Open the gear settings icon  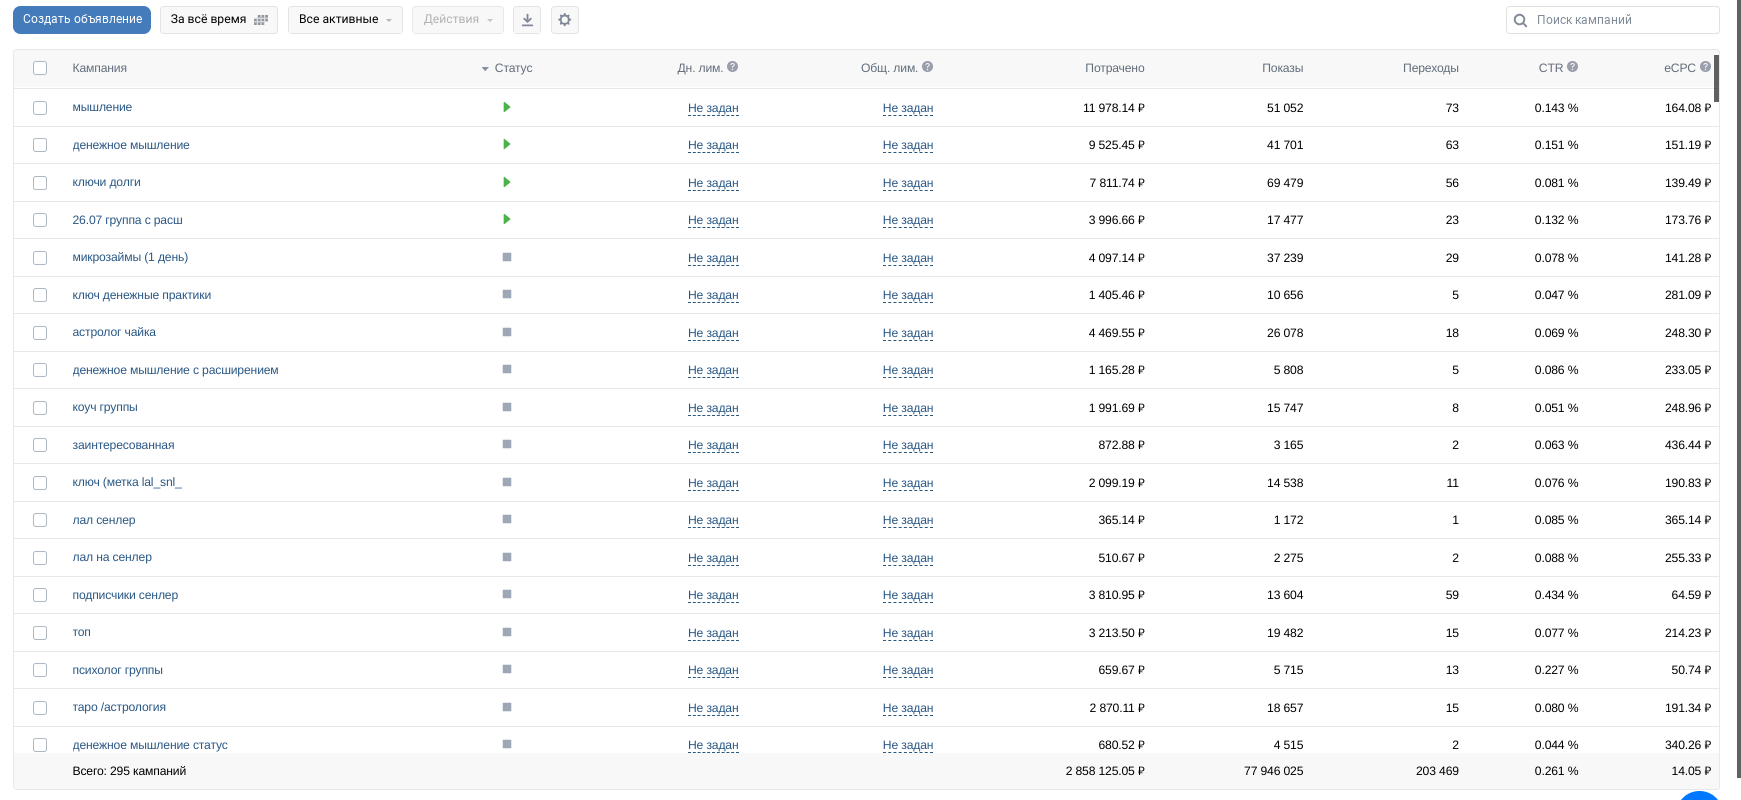click(x=565, y=20)
